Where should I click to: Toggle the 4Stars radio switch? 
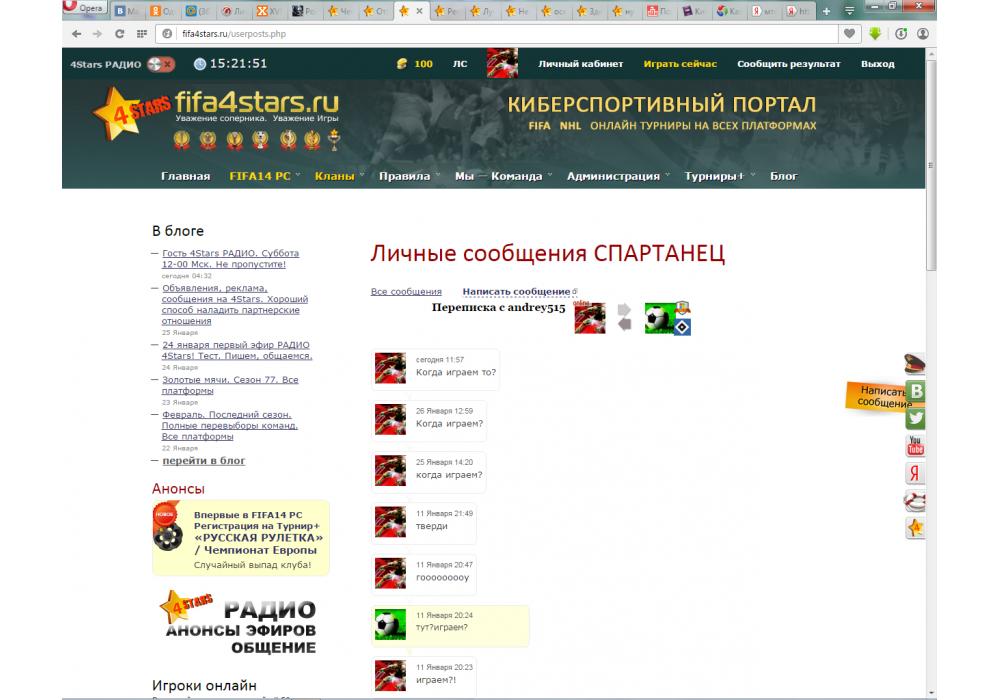[160, 64]
